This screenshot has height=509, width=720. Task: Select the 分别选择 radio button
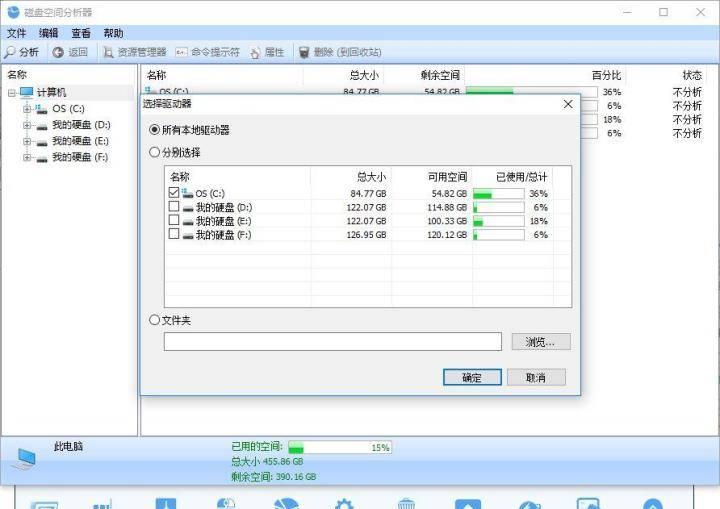(x=155, y=152)
